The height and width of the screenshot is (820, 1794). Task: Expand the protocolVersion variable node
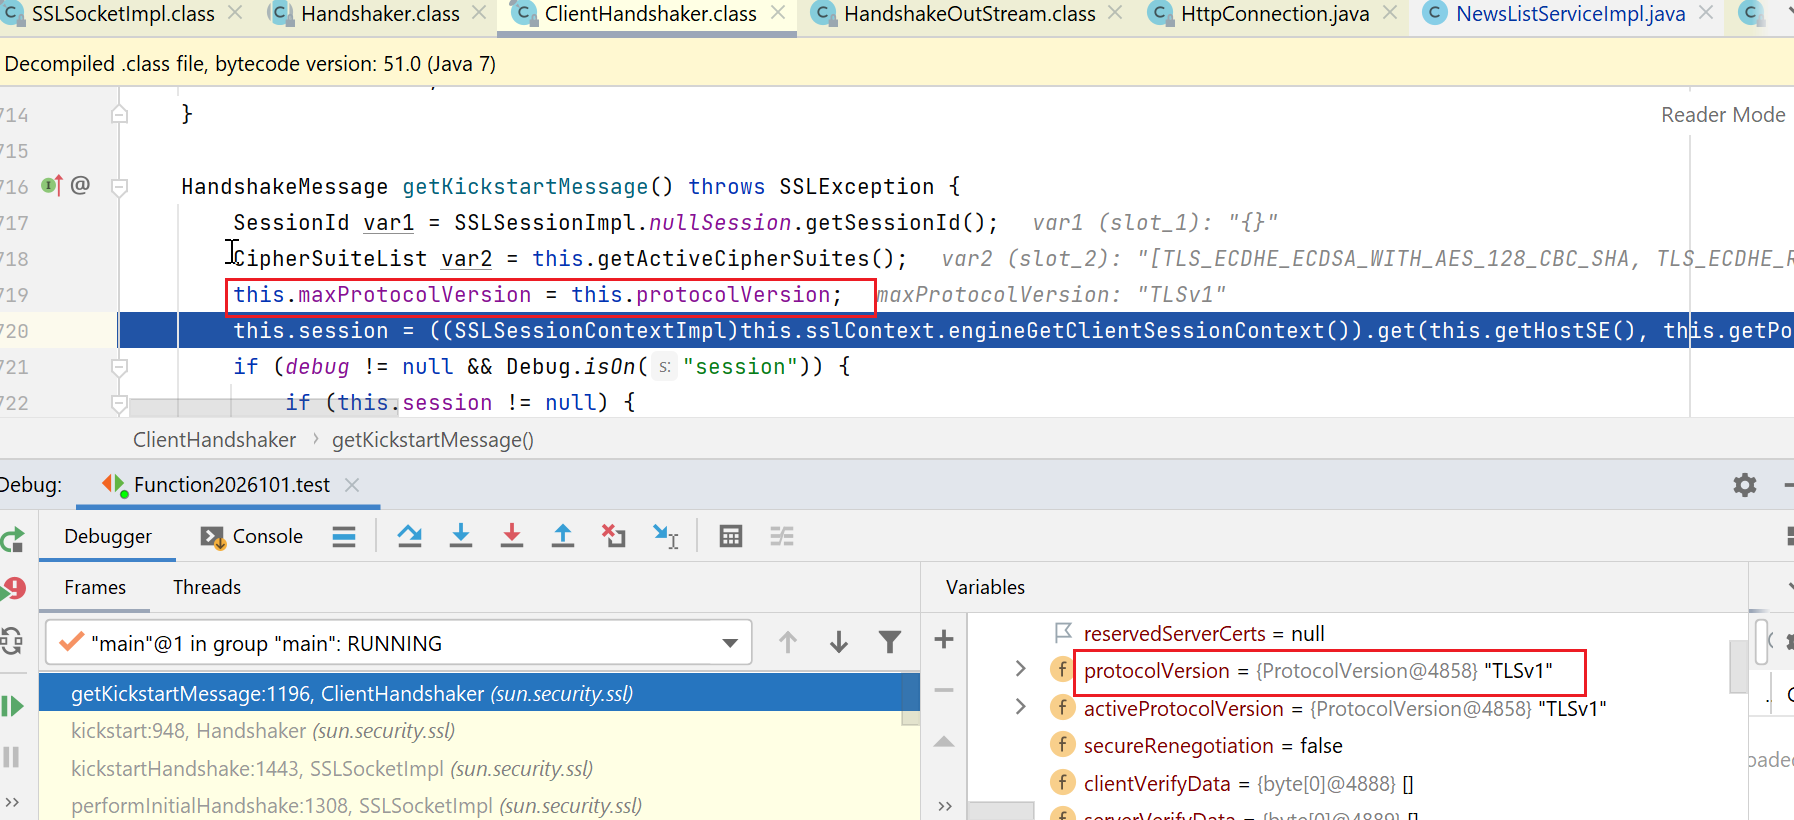tap(1020, 669)
